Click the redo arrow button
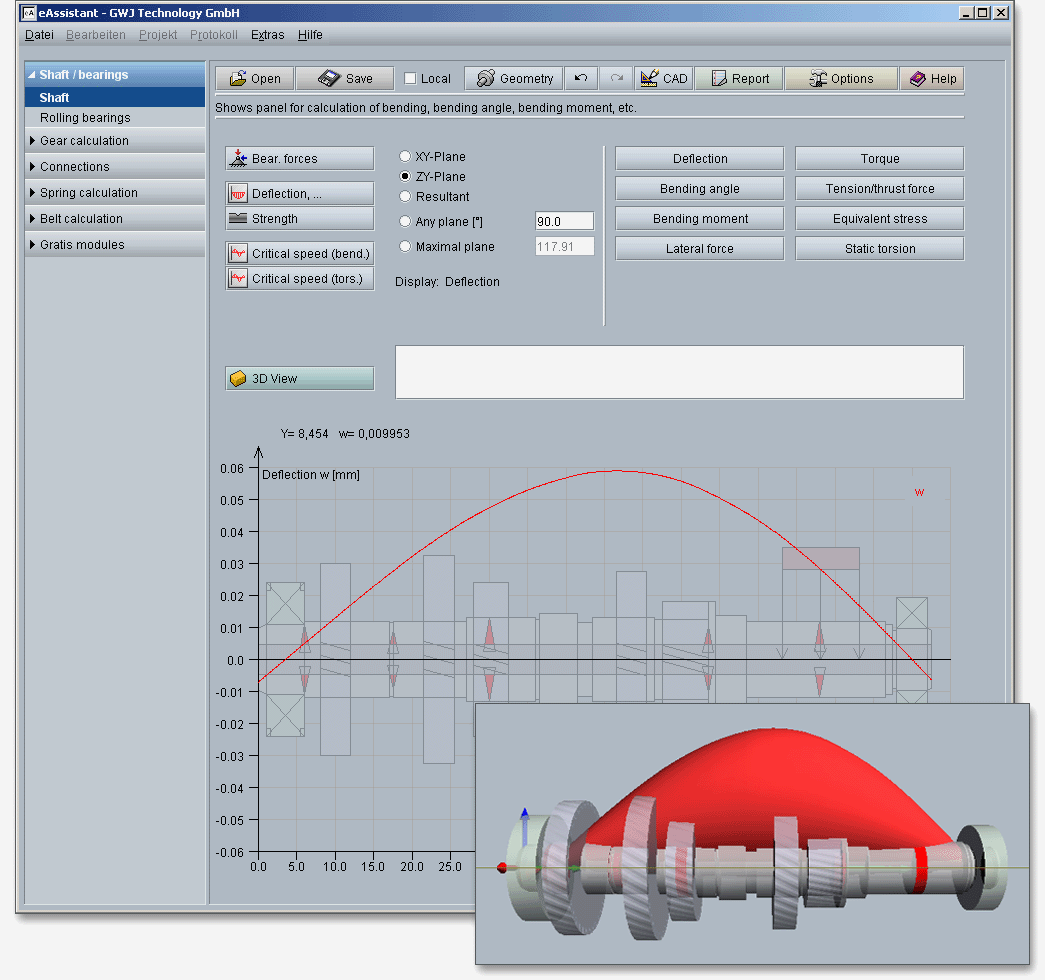The height and width of the screenshot is (980, 1045). pos(616,79)
